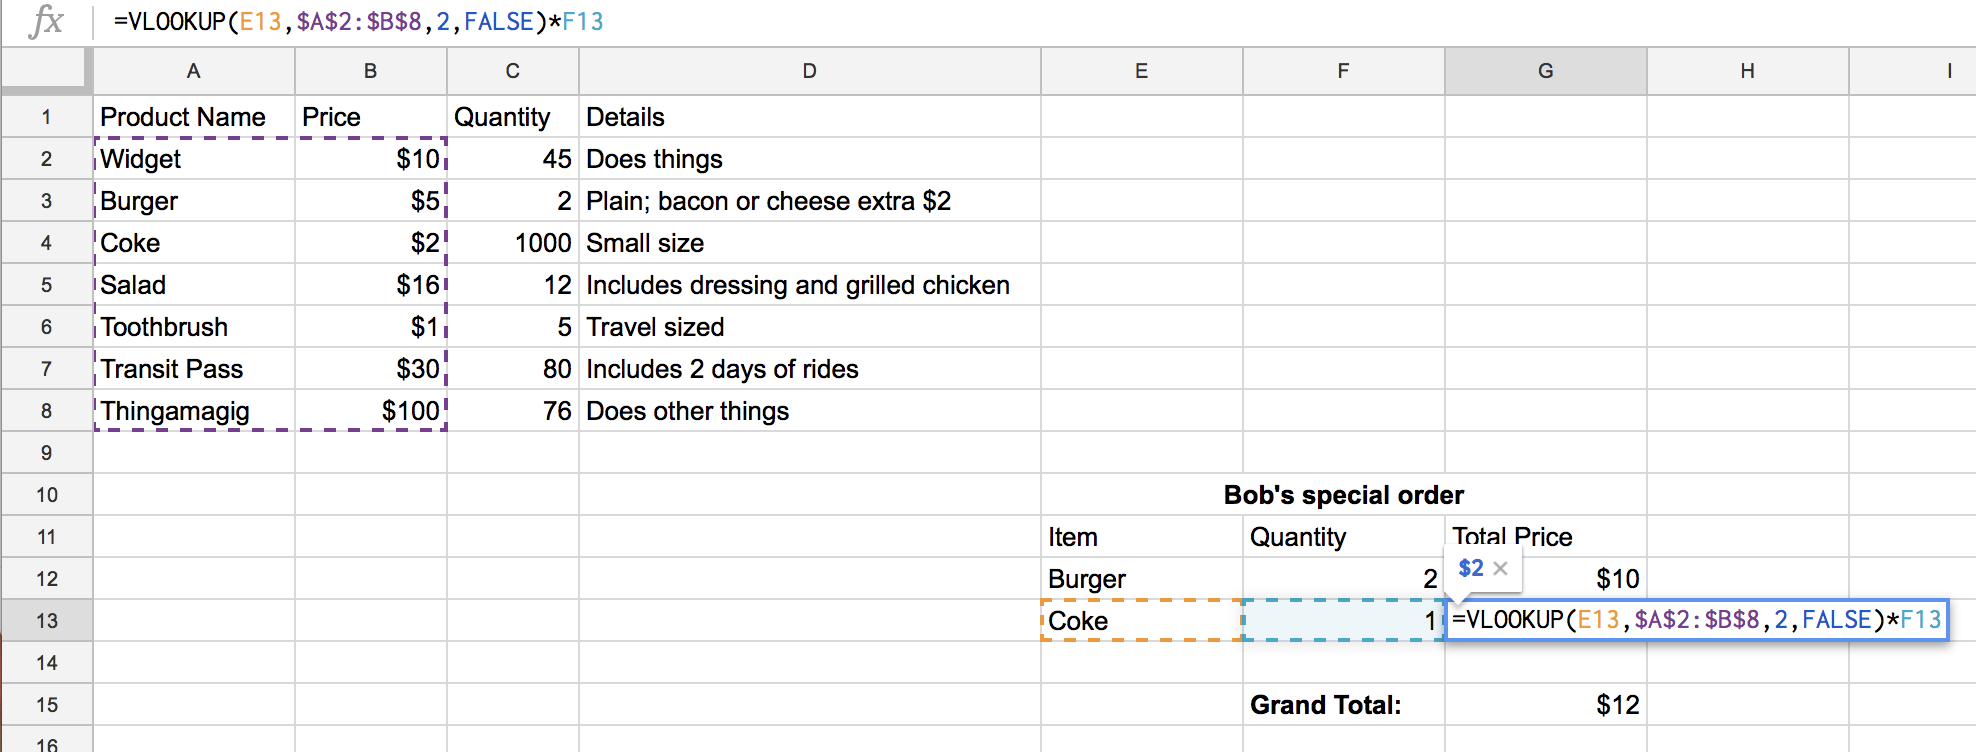The width and height of the screenshot is (1976, 752).
Task: Select the Bob's special order header cell
Action: pos(1342,494)
